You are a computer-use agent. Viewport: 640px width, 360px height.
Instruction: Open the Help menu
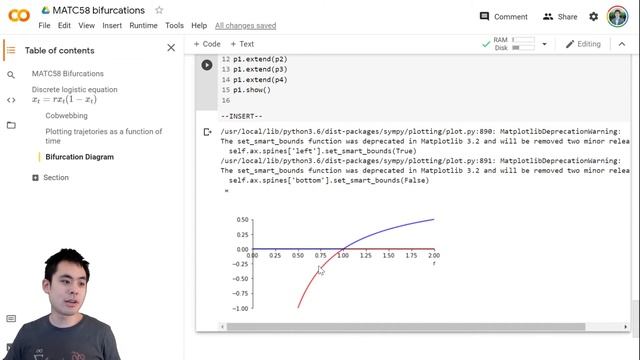pyautogui.click(x=199, y=25)
